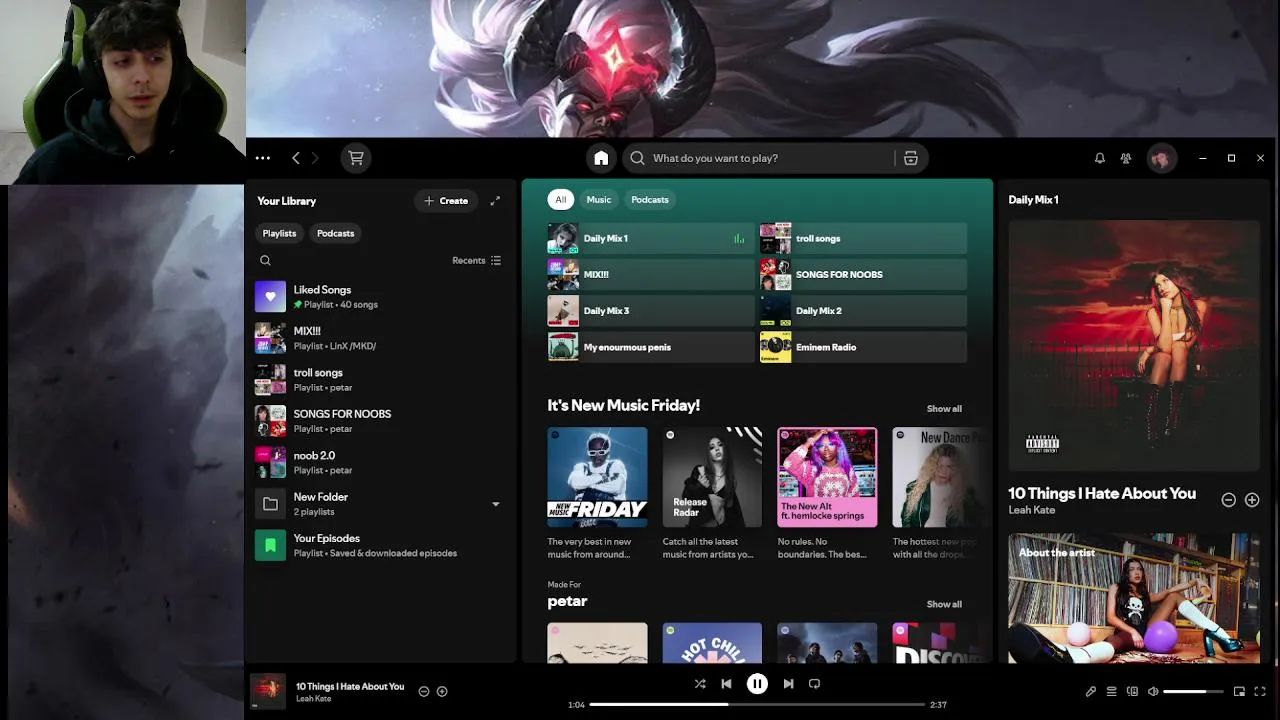Add the song to Liked Songs in the bottom bar
This screenshot has width=1280, height=720.
point(442,691)
